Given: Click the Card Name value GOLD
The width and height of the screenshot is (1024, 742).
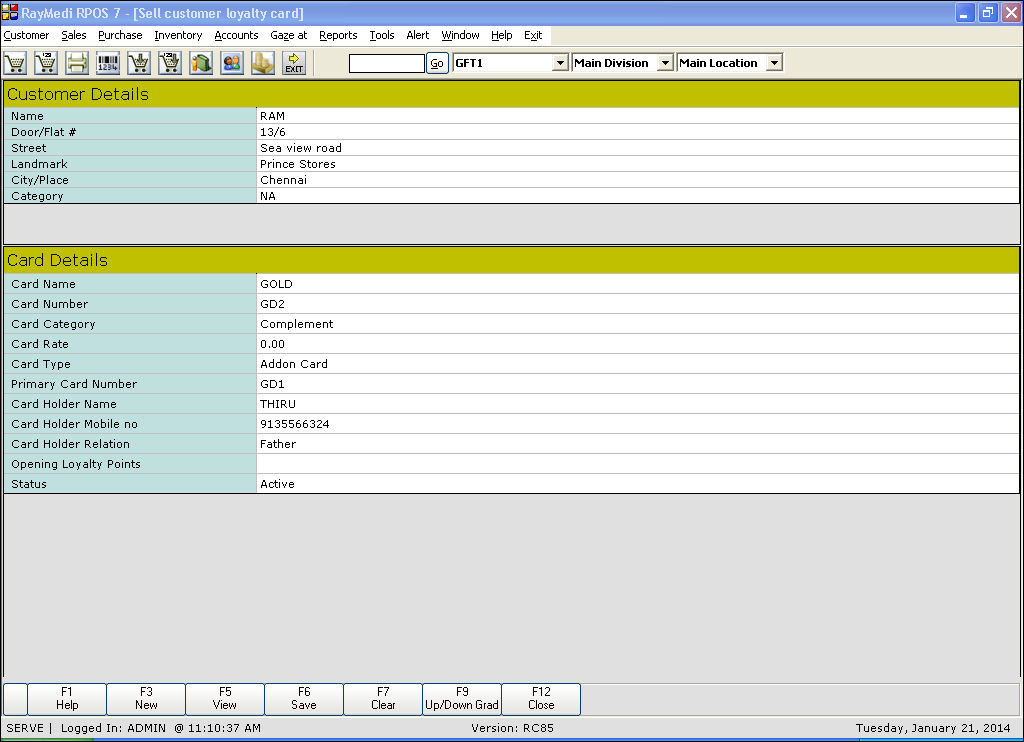Looking at the screenshot, I should pyautogui.click(x=276, y=284).
